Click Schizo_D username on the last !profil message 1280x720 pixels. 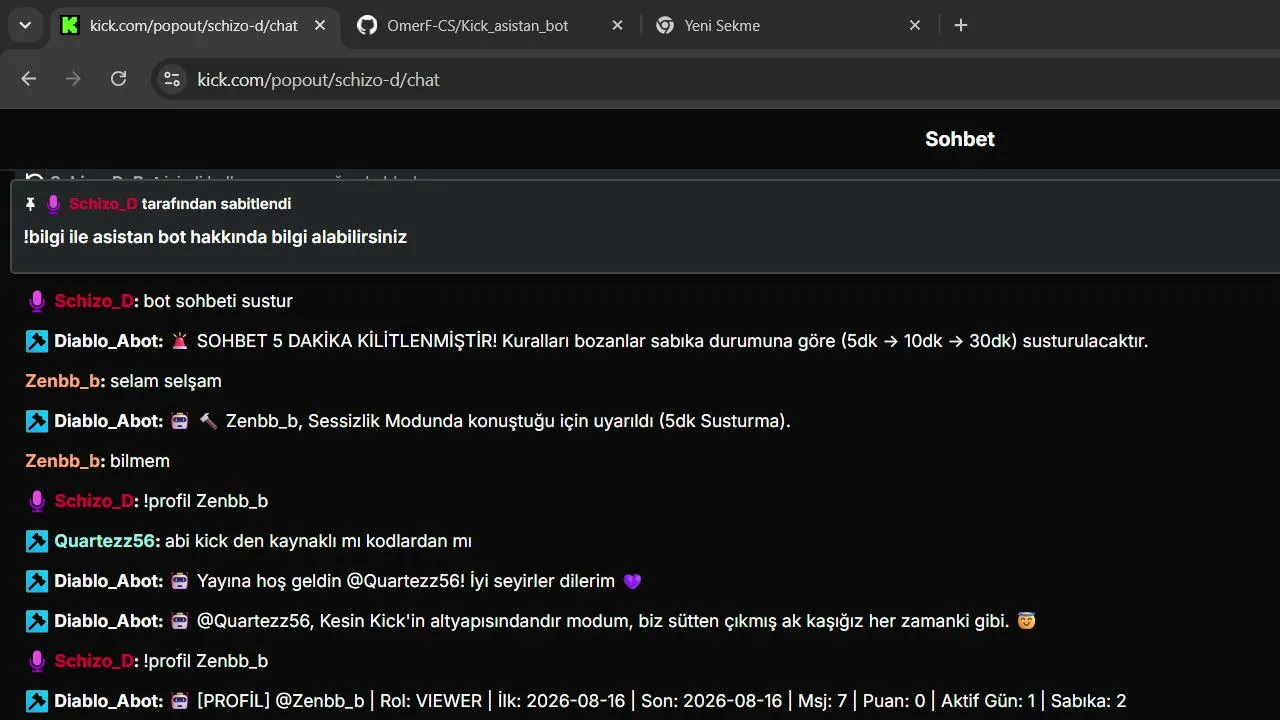(94, 661)
